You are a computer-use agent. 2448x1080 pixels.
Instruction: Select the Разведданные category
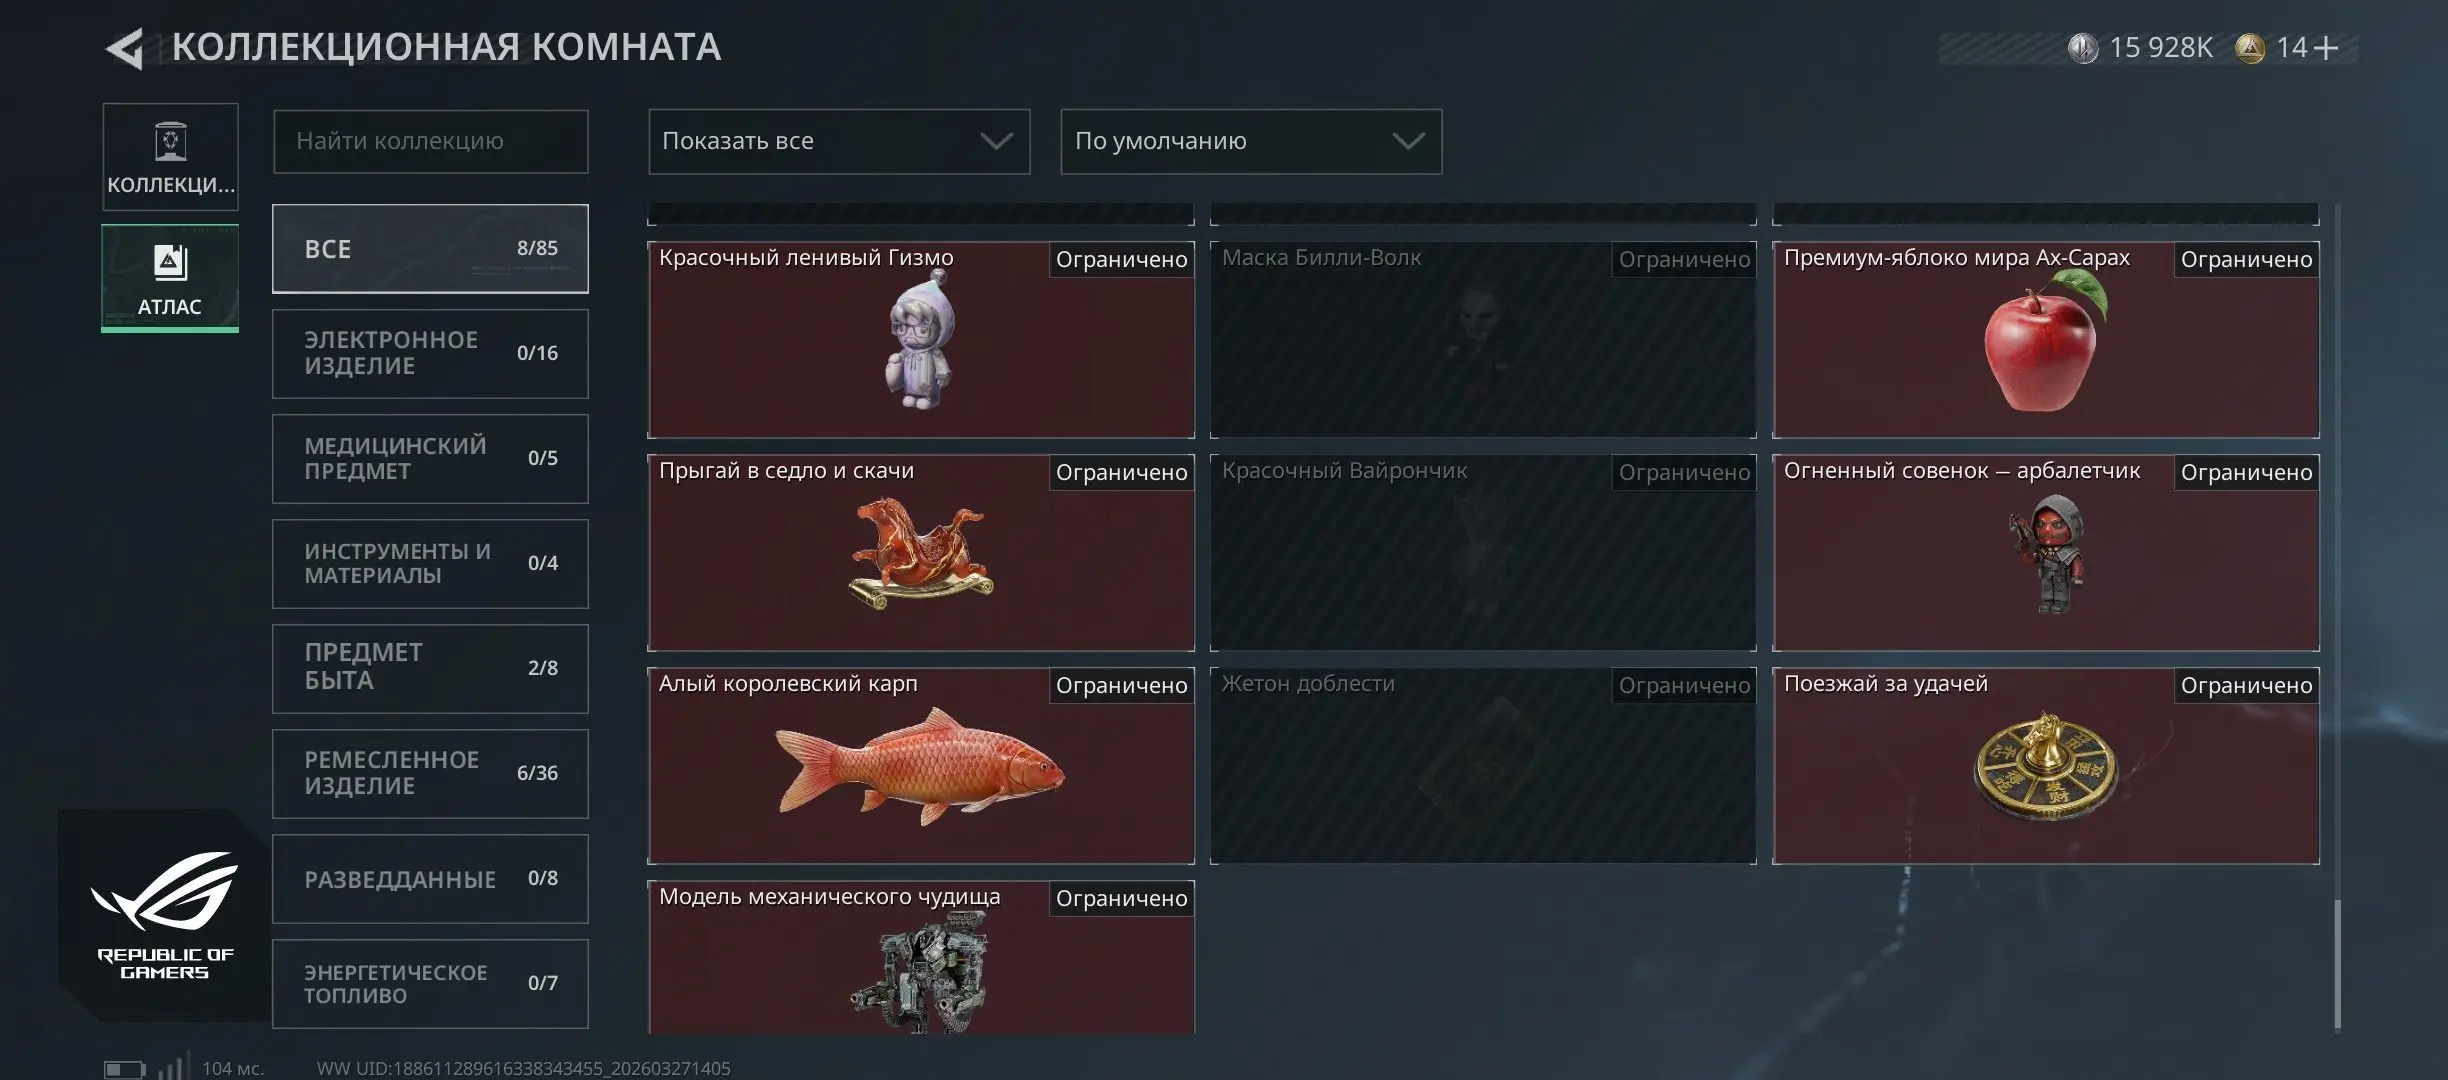click(x=430, y=879)
